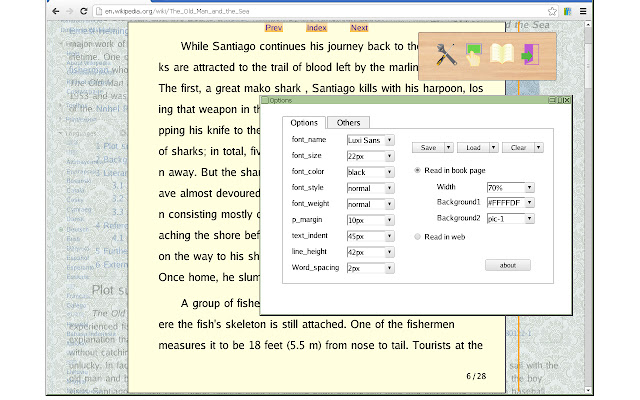This screenshot has height=400, width=640.
Task: Click the purple exit door icon
Action: (x=530, y=54)
